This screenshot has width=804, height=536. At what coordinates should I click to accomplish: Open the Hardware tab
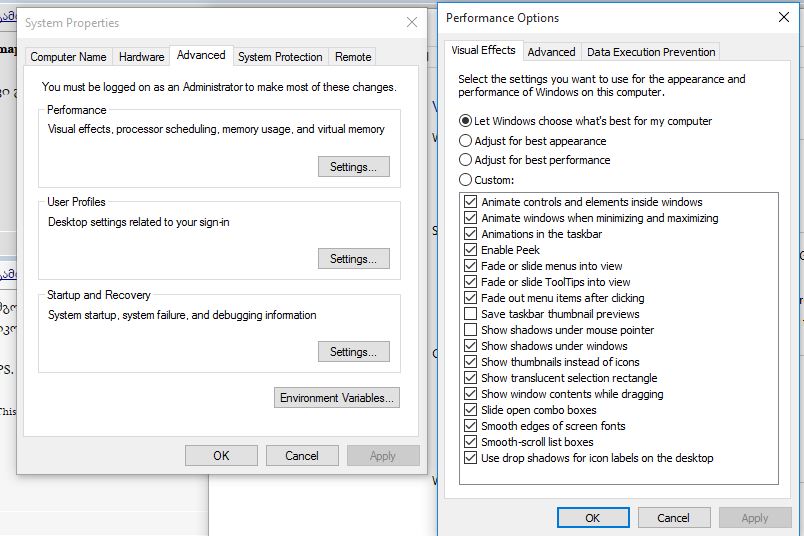pyautogui.click(x=142, y=57)
